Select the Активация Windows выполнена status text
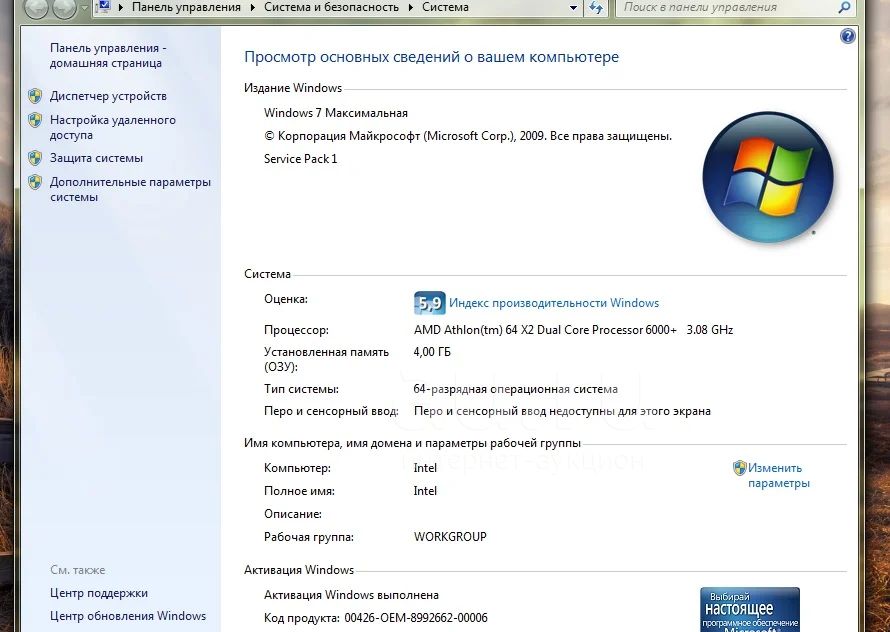This screenshot has height=632, width=890. [x=351, y=595]
